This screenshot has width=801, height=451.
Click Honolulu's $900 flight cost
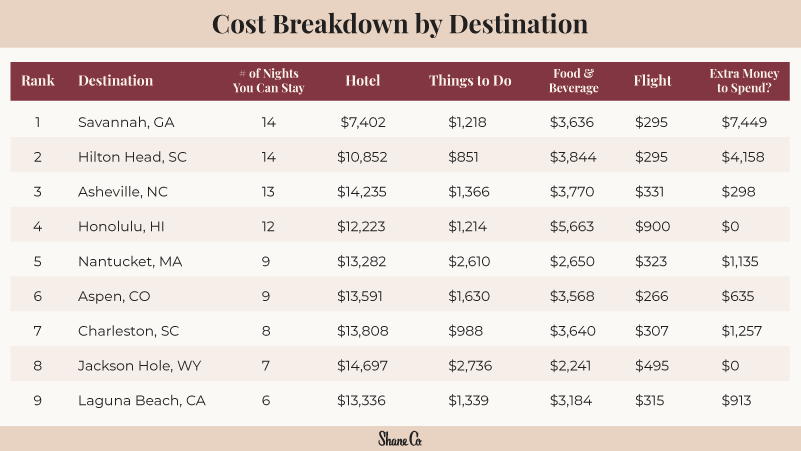(652, 227)
